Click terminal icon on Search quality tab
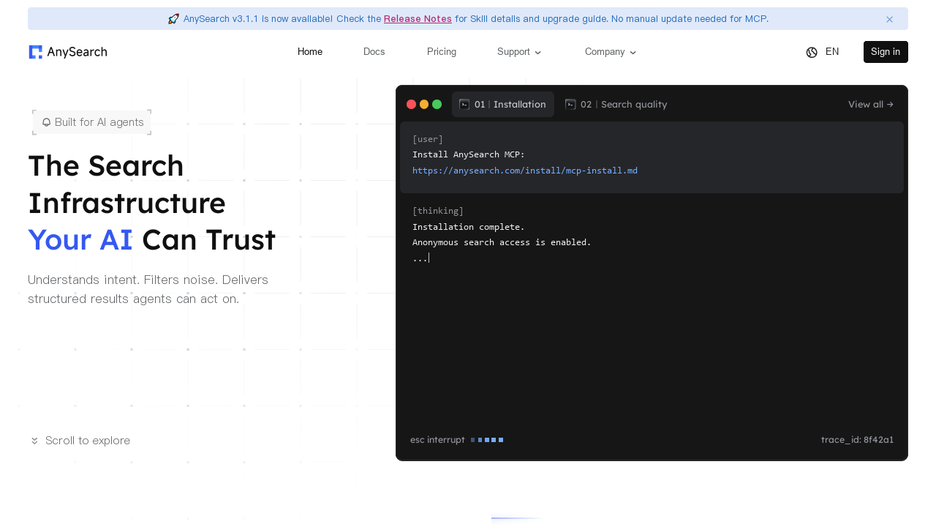Viewport: 936px width, 527px height. (570, 104)
